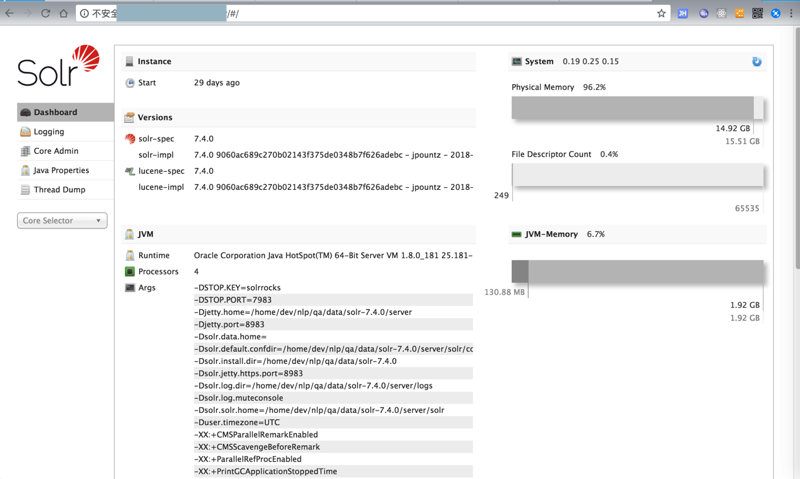Viewport: 800px width, 479px height.
Task: Click the page vertical scrollbar
Action: [x=797, y=148]
